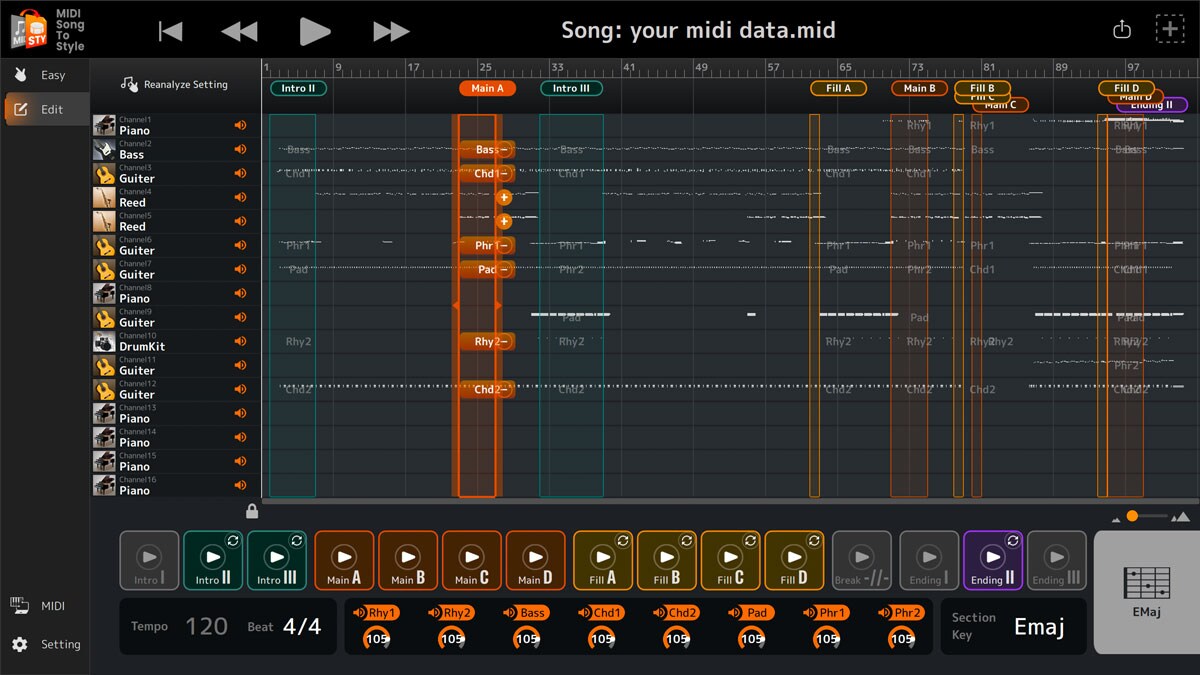Click the Intro III marker on the timeline
The image size is (1200, 675).
571,87
